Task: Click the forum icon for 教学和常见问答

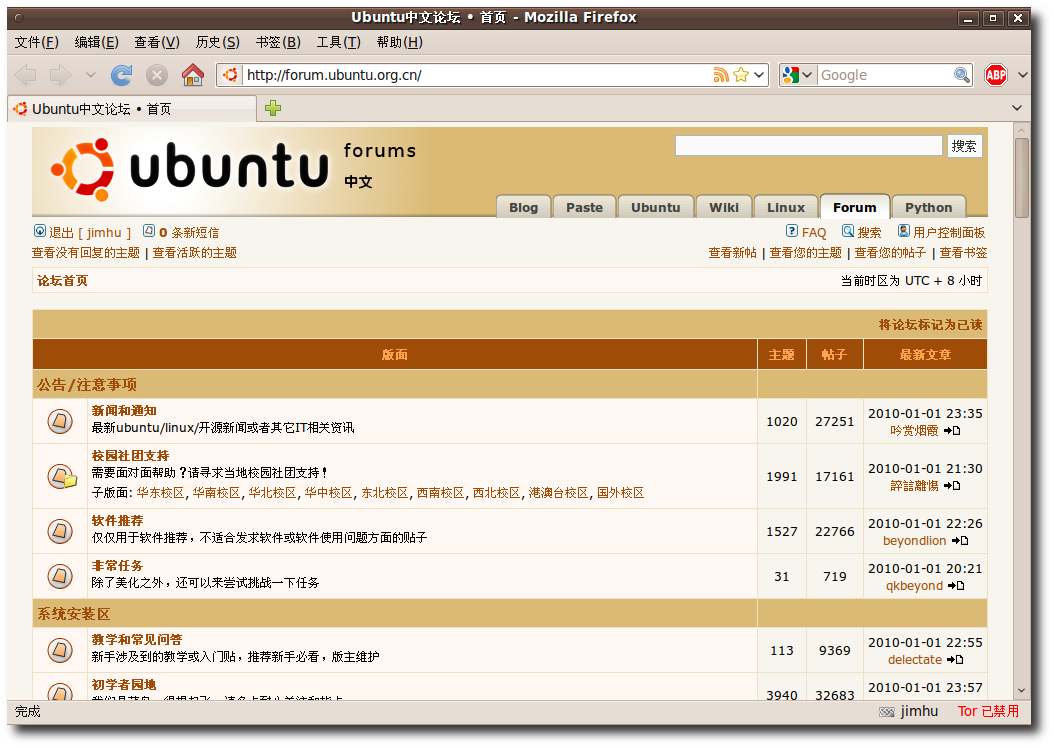Action: 60,651
